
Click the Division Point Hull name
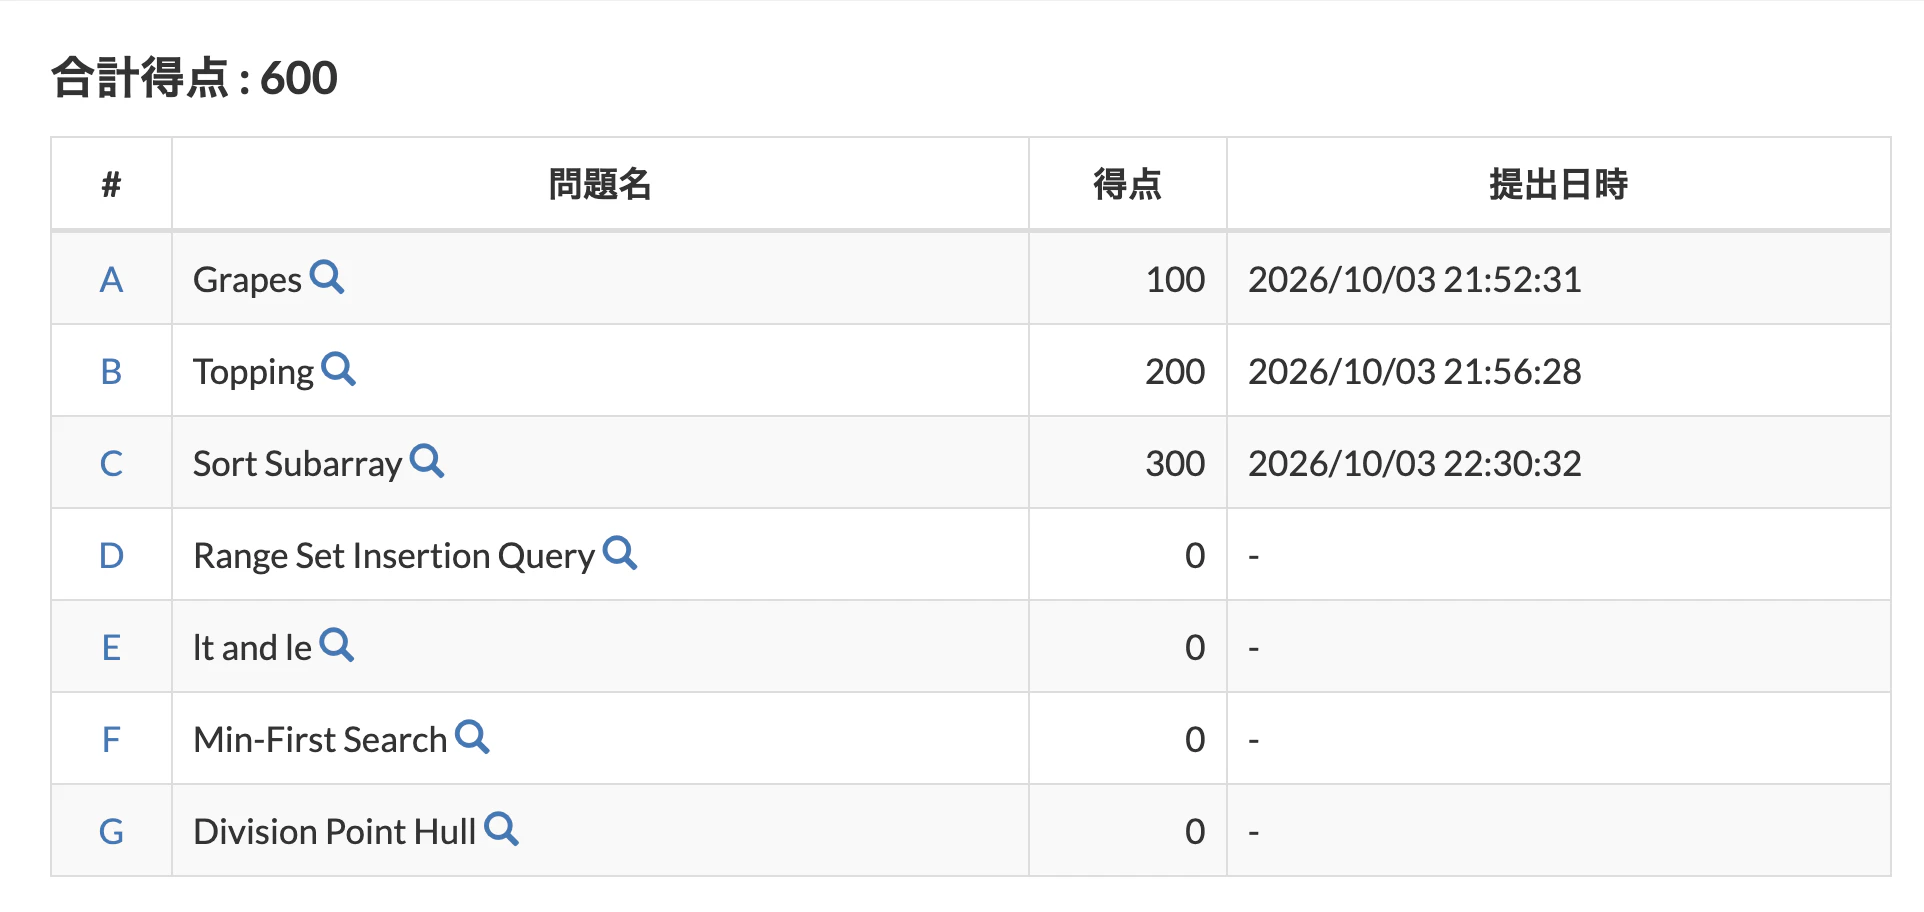334,832
